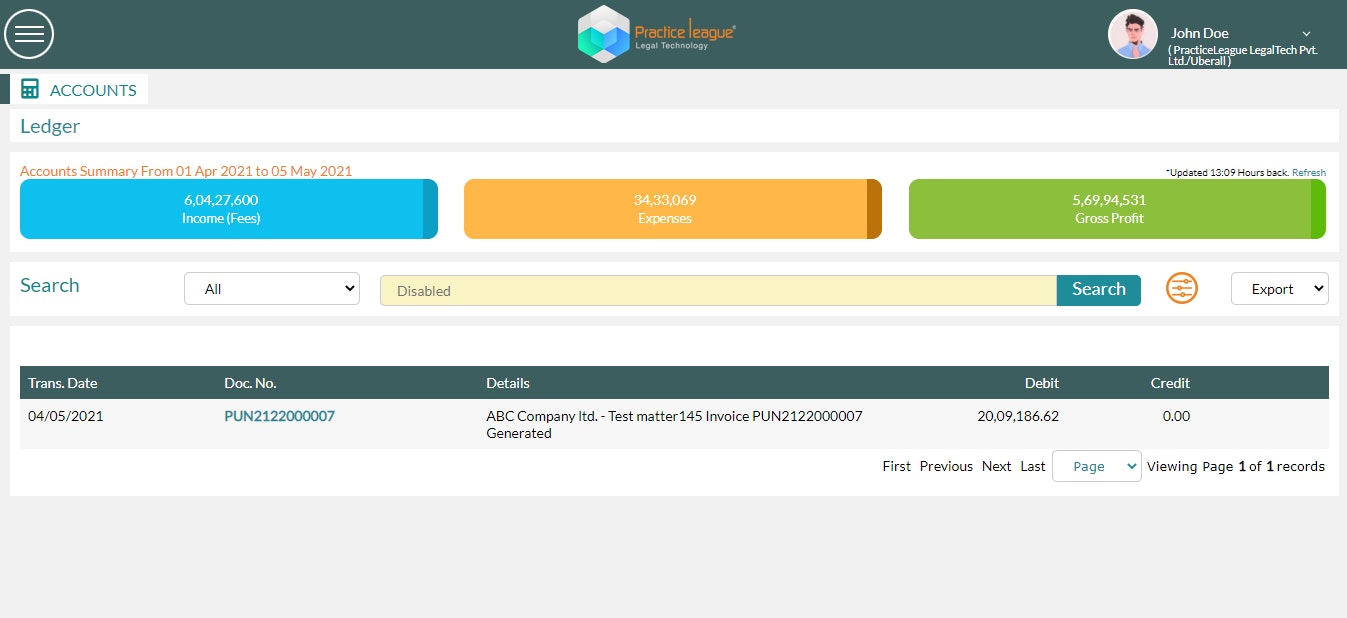Image resolution: width=1347 pixels, height=618 pixels.
Task: Click the Disabled search input field
Action: click(x=718, y=291)
